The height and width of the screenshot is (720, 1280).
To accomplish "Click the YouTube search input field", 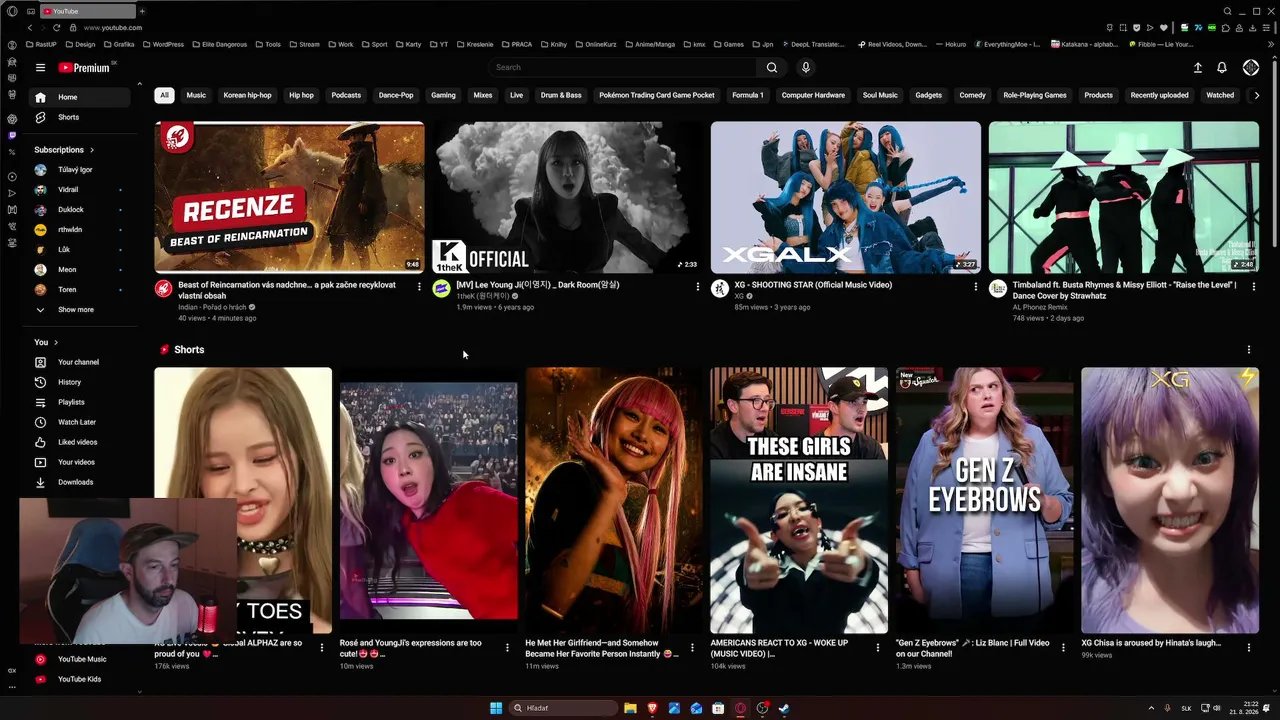I will (x=624, y=68).
